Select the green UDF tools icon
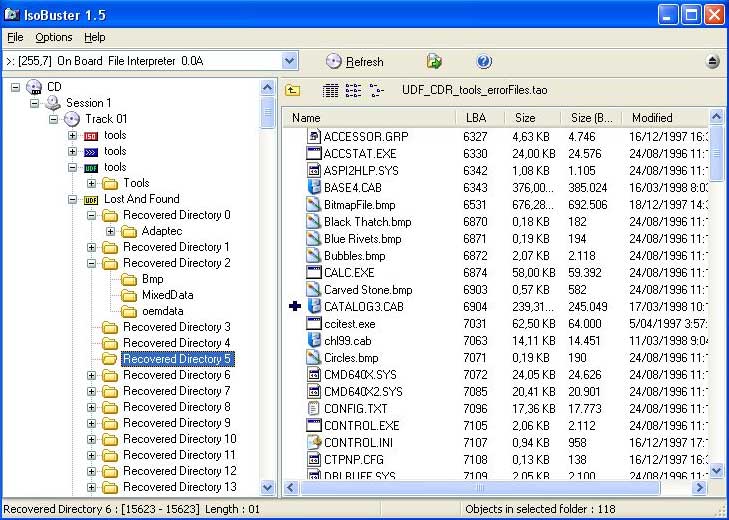The width and height of the screenshot is (729, 520). (91, 168)
